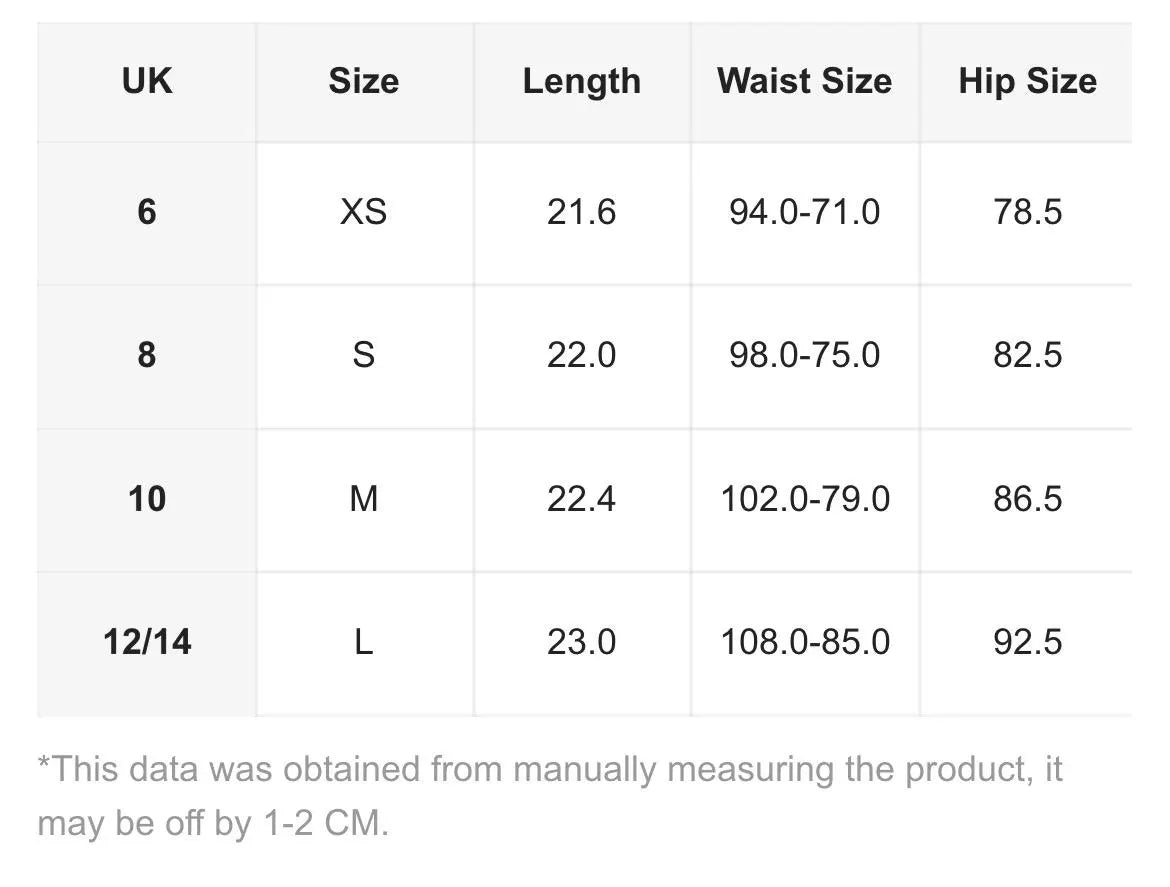
Task: Click the 94.0-71.0 waist size cell
Action: (x=804, y=212)
